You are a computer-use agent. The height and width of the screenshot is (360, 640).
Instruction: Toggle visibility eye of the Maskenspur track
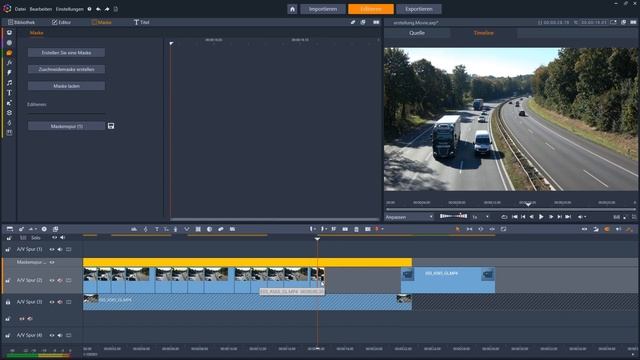pyautogui.click(x=52, y=262)
